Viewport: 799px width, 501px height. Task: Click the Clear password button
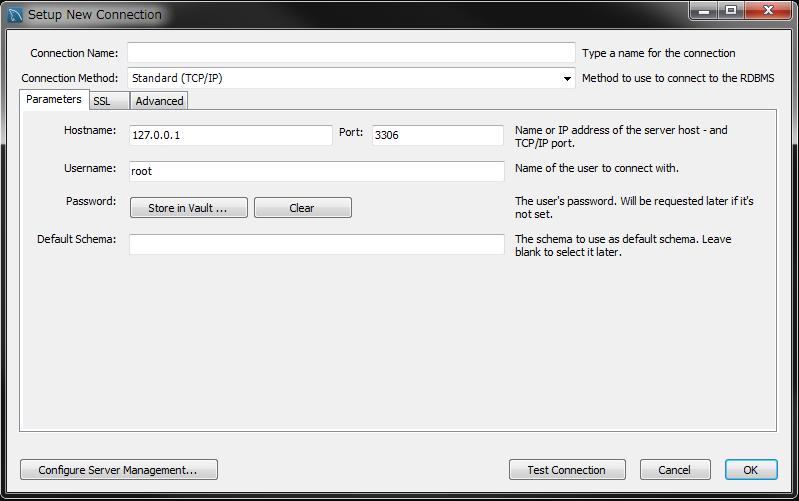pyautogui.click(x=303, y=208)
